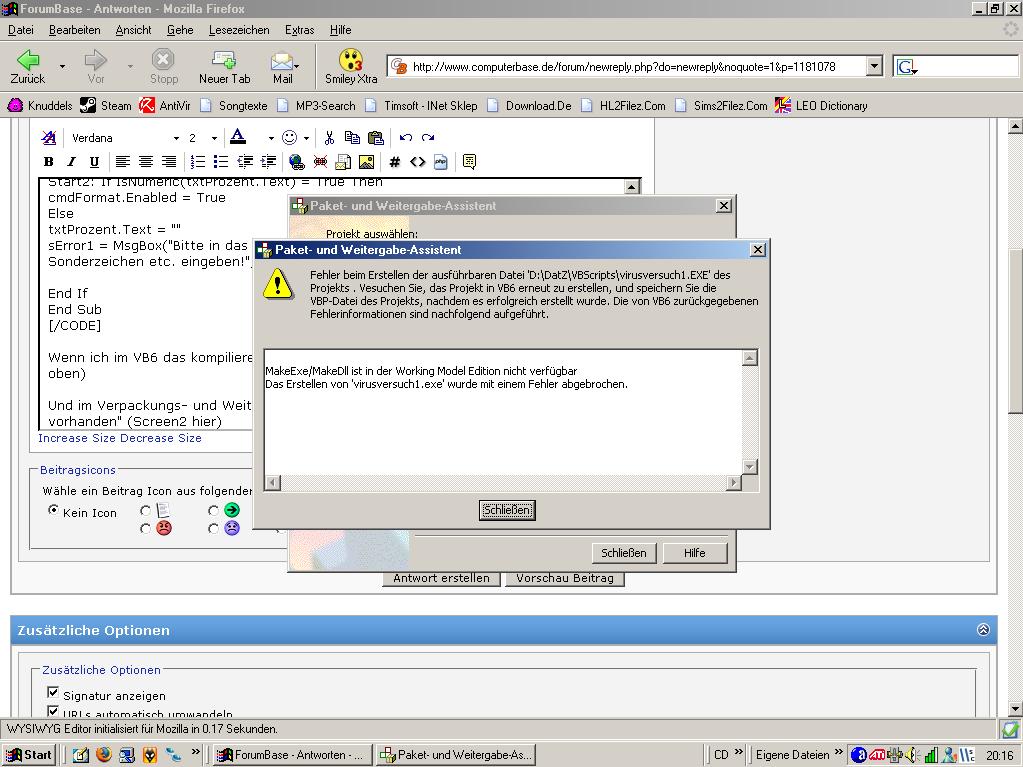The height and width of the screenshot is (767, 1023).
Task: Insert an ordered numbered list
Action: pyautogui.click(x=198, y=162)
